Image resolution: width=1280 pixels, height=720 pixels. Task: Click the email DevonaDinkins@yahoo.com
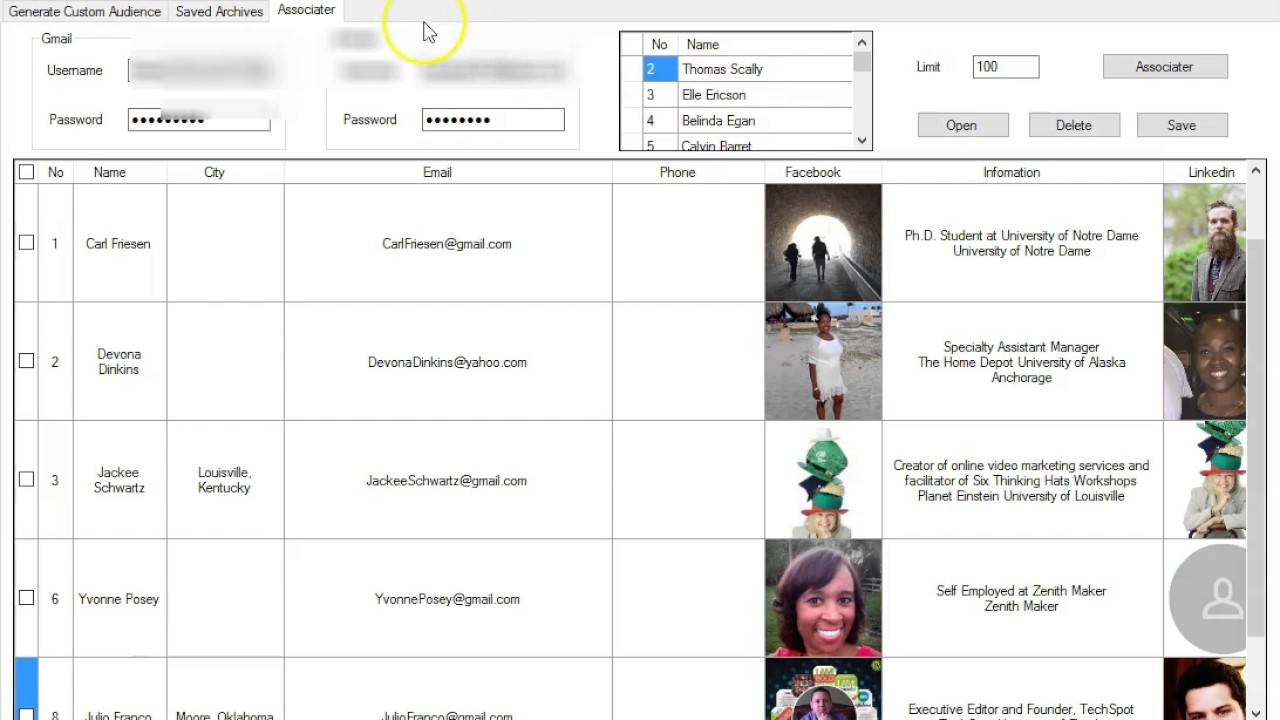[447, 362]
